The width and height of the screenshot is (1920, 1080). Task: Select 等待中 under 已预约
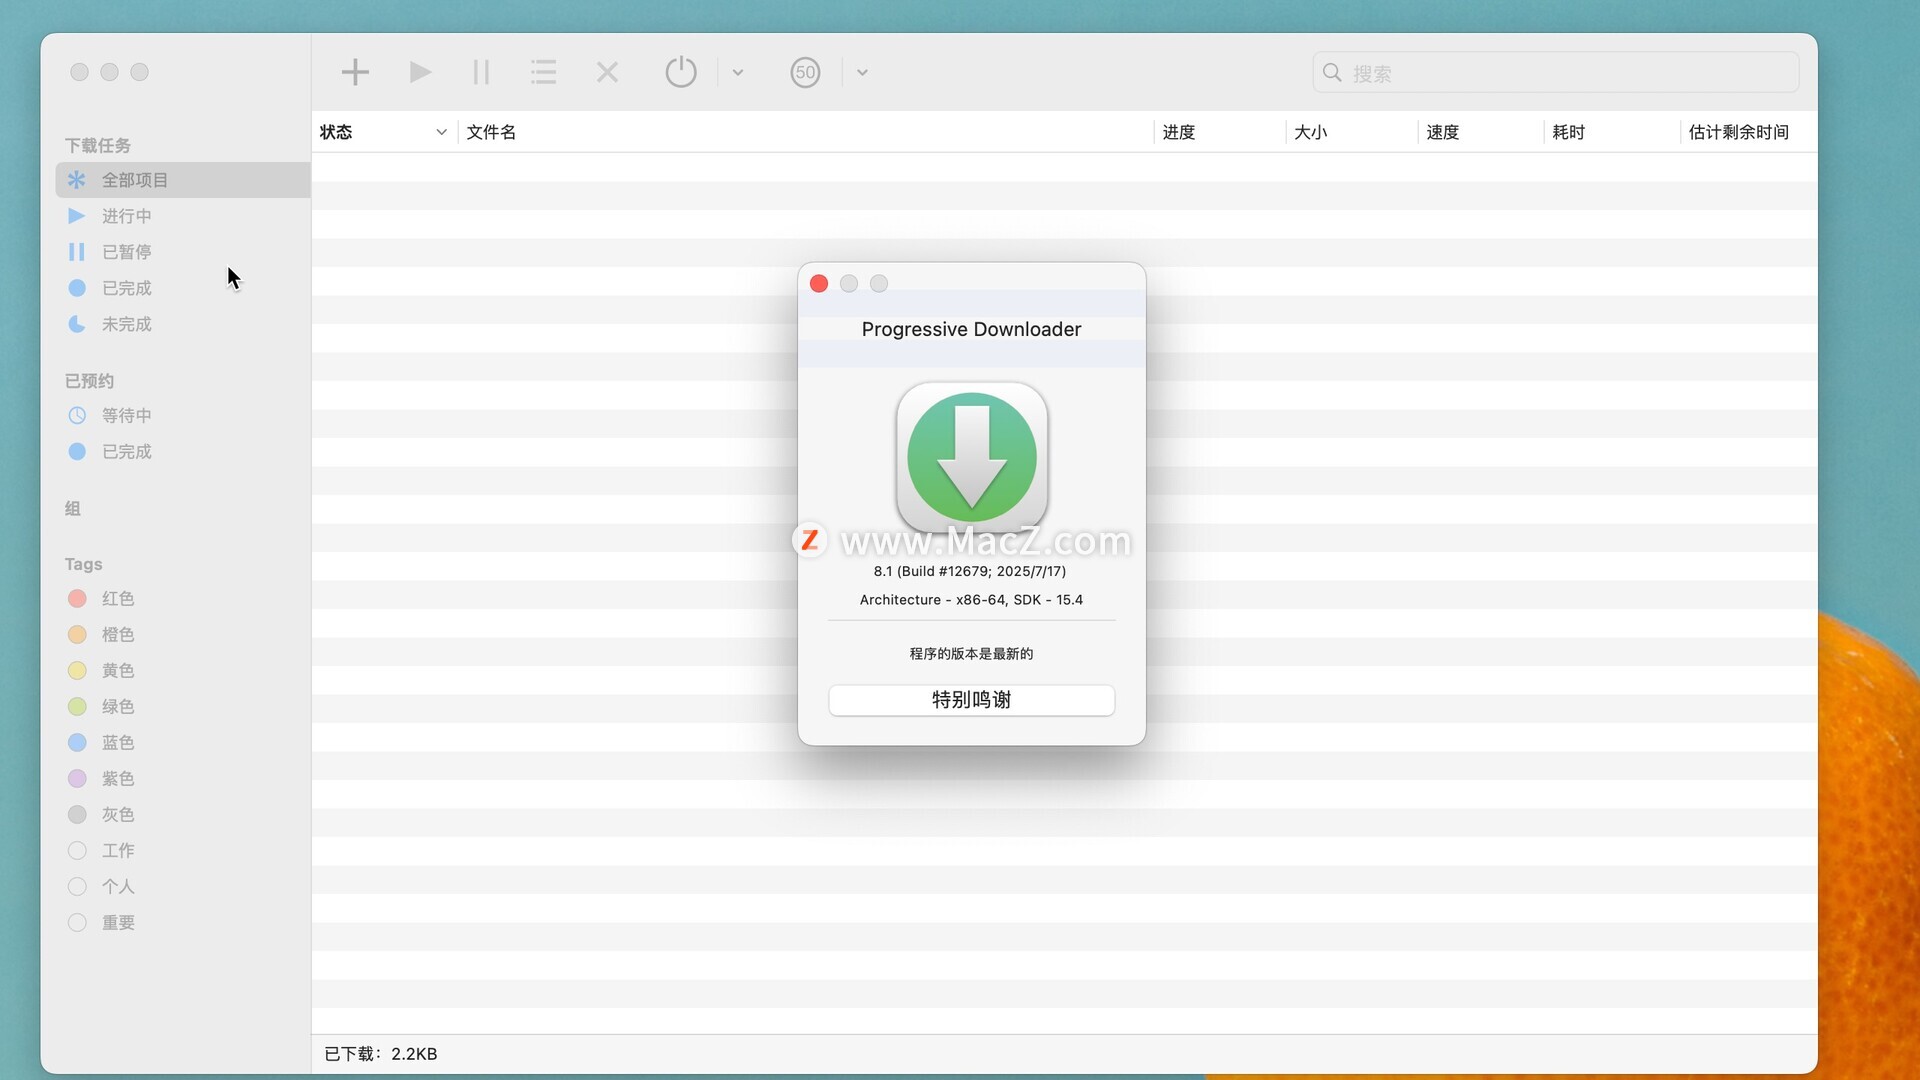(183, 415)
